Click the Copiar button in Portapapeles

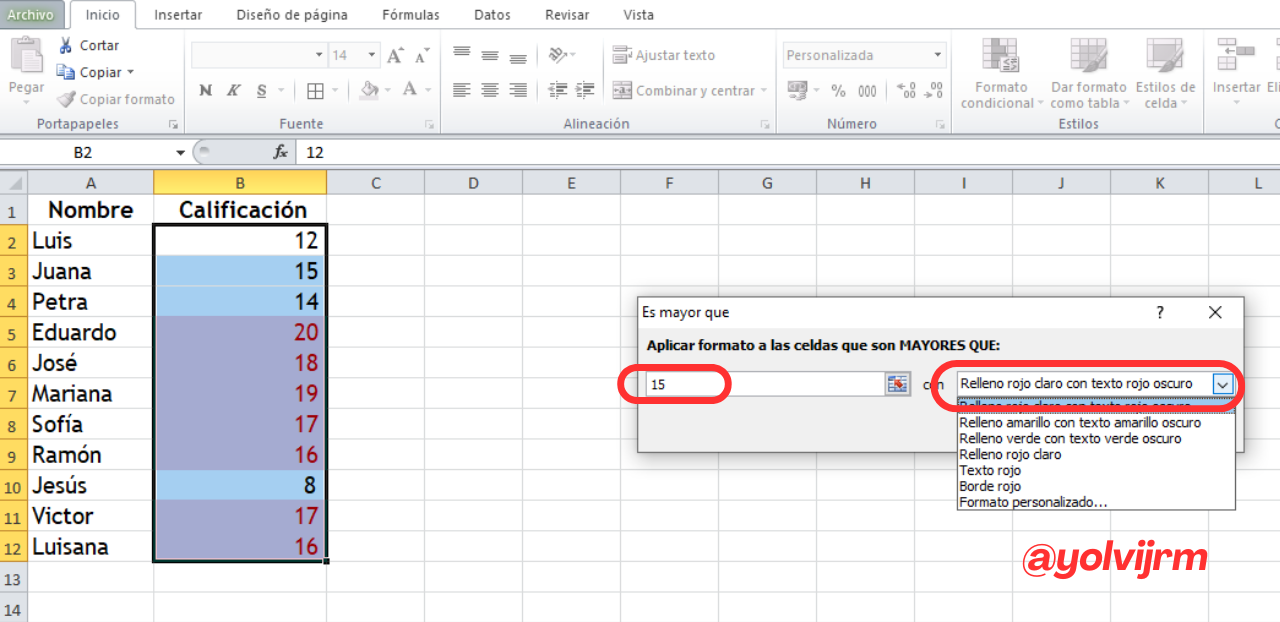click(88, 72)
